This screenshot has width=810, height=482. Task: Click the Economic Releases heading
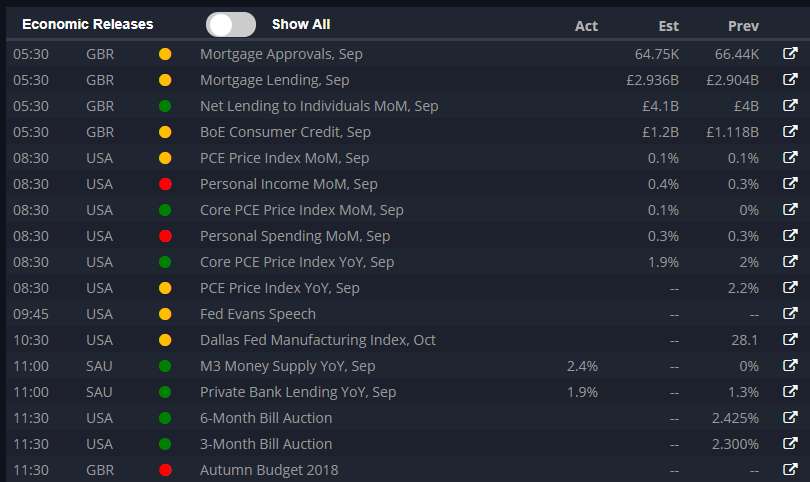point(88,24)
